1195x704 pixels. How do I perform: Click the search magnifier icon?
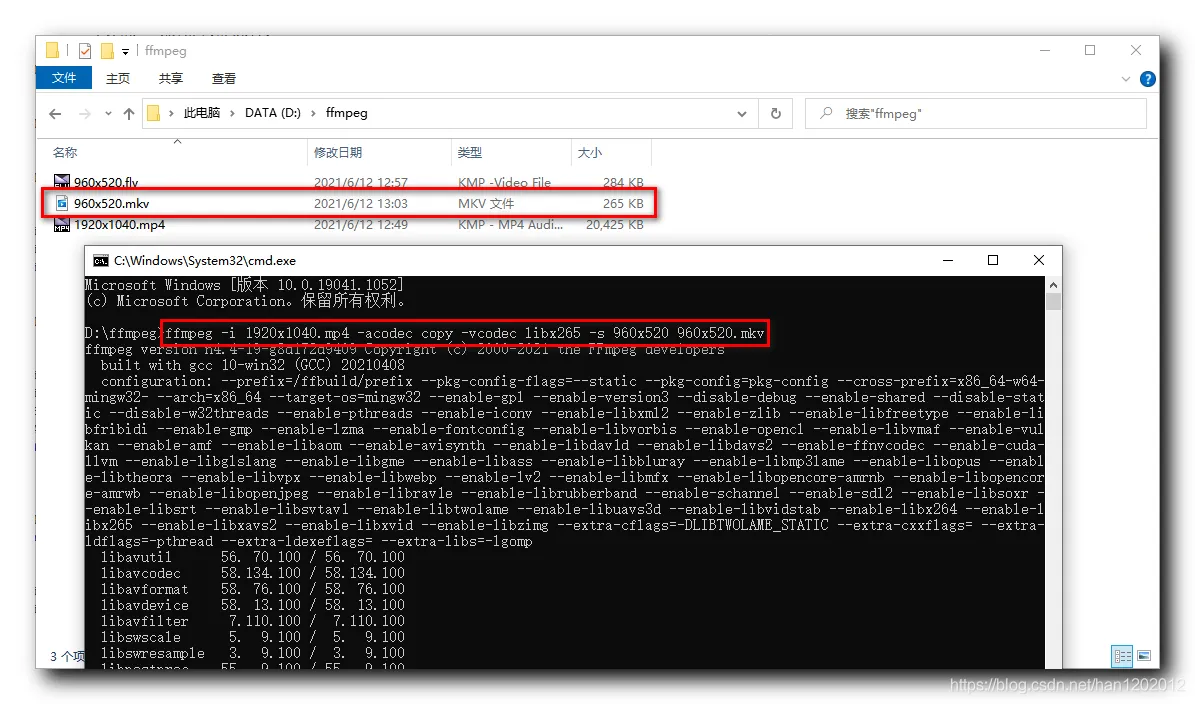(x=826, y=114)
